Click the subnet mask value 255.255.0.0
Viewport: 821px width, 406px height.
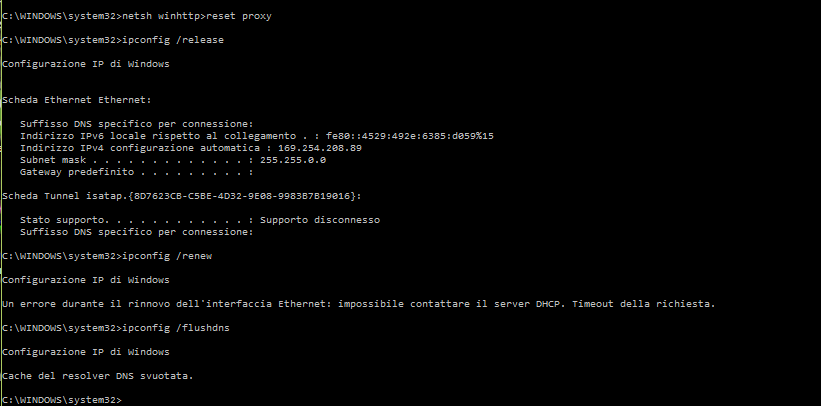point(293,160)
